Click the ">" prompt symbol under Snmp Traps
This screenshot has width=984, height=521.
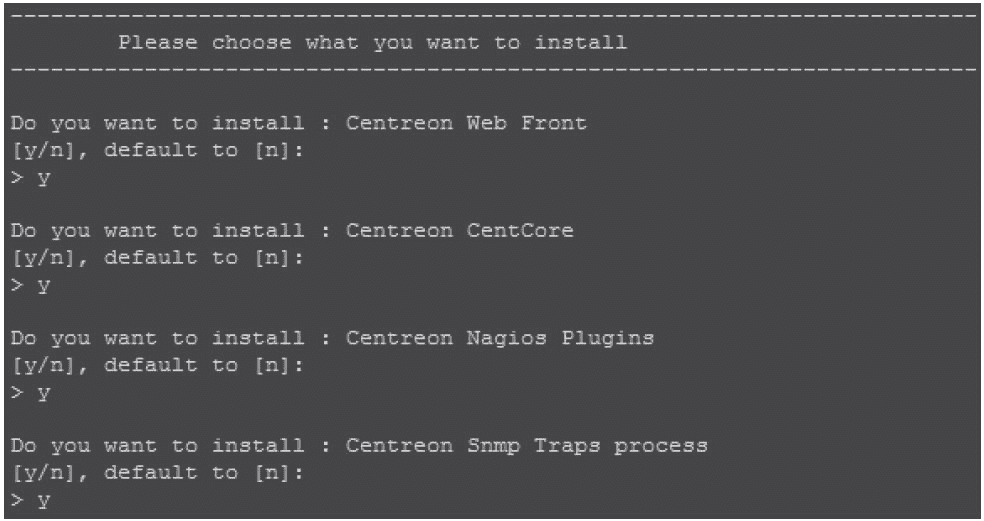pyautogui.click(x=16, y=500)
